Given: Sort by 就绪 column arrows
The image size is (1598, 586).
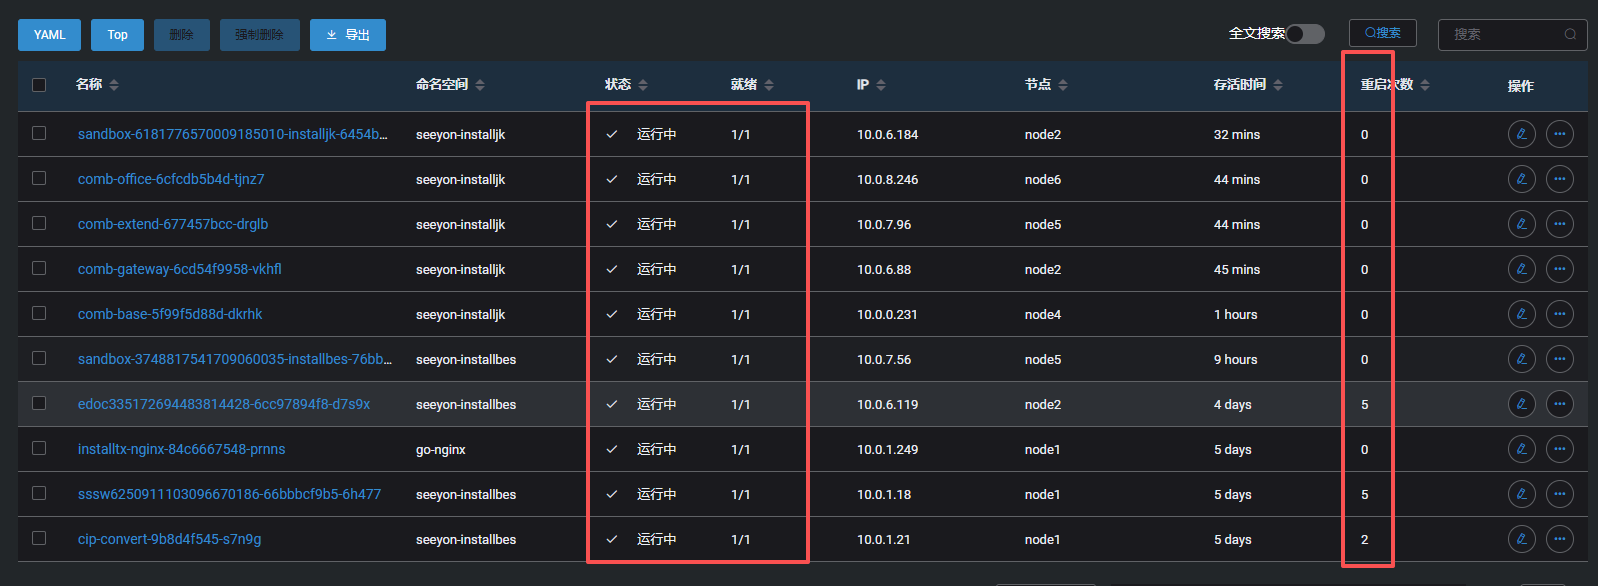Looking at the screenshot, I should point(769,85).
